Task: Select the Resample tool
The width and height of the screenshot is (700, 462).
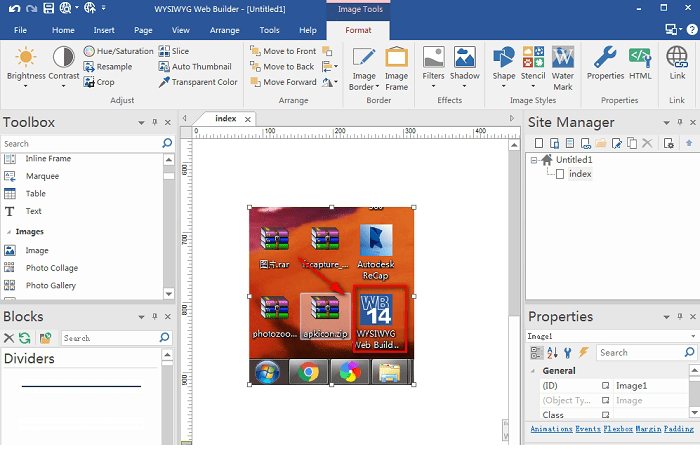Action: [x=108, y=67]
